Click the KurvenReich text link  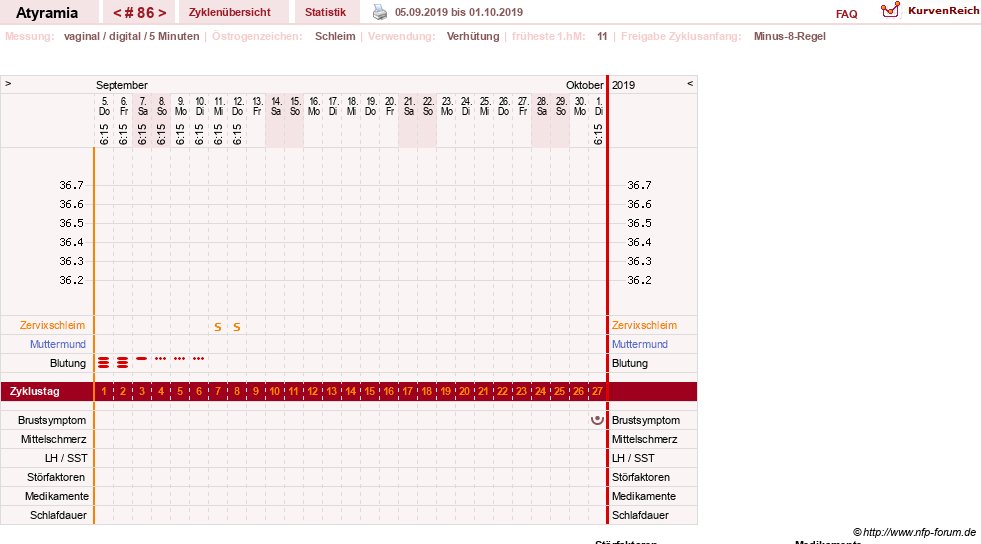click(x=943, y=11)
